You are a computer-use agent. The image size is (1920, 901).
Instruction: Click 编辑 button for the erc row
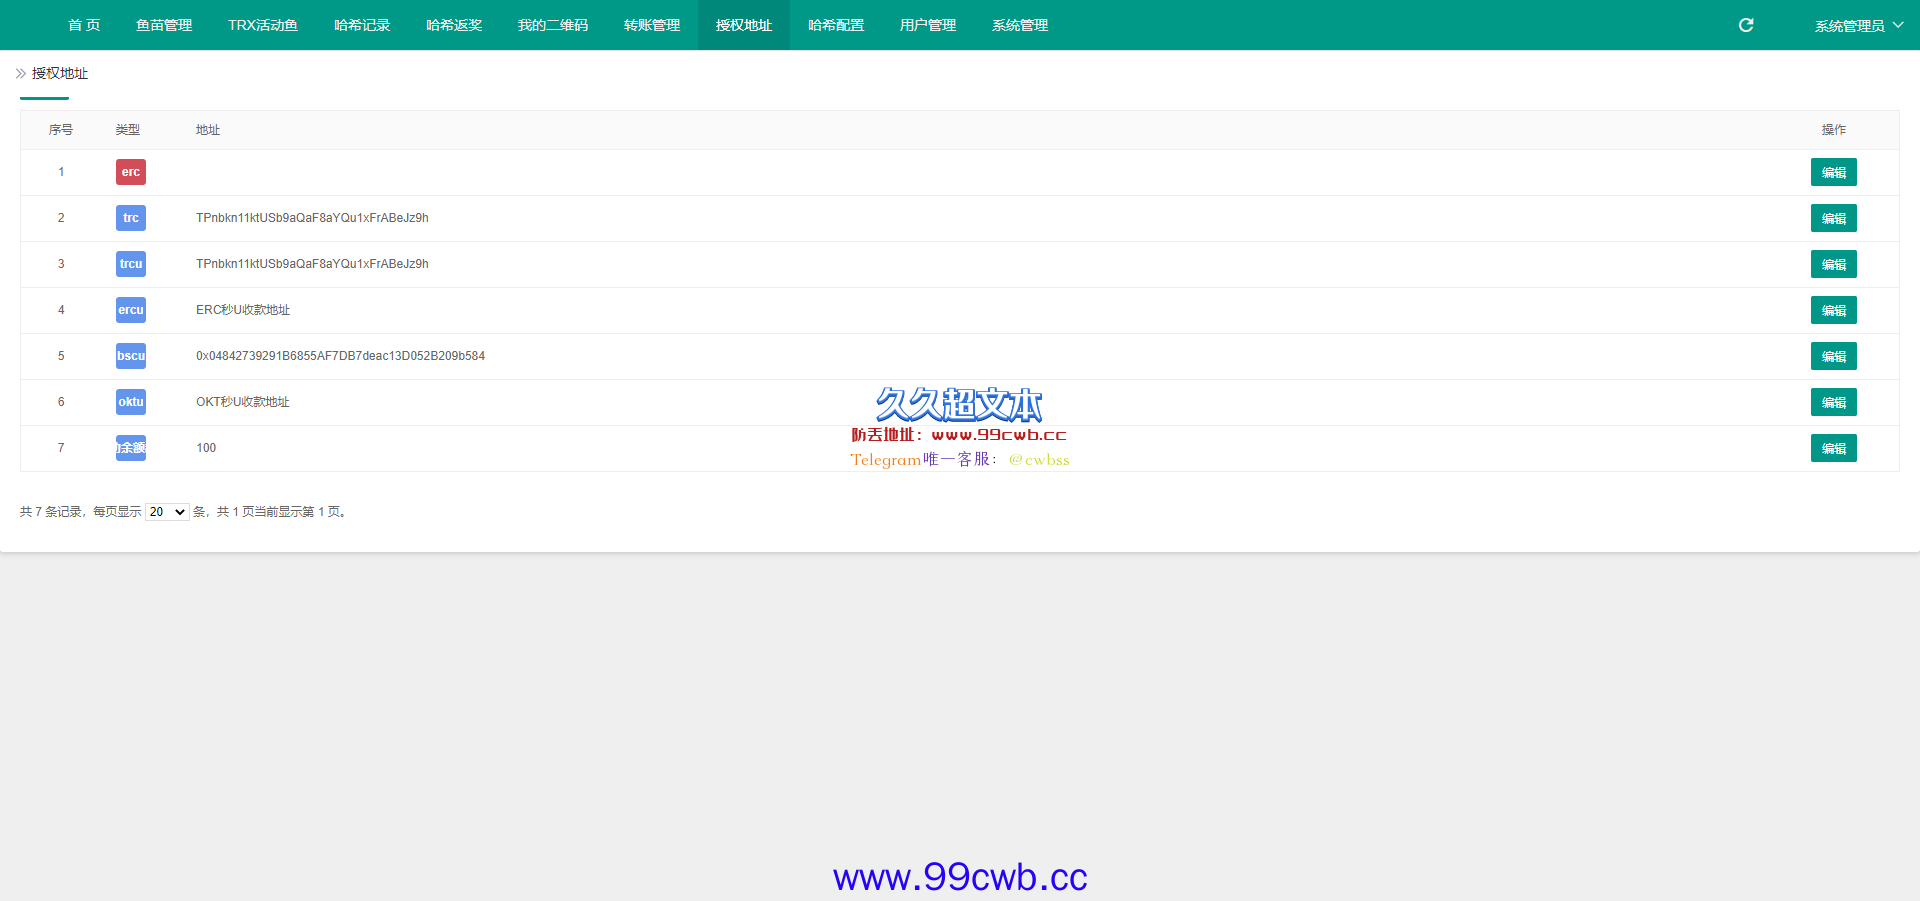1834,172
